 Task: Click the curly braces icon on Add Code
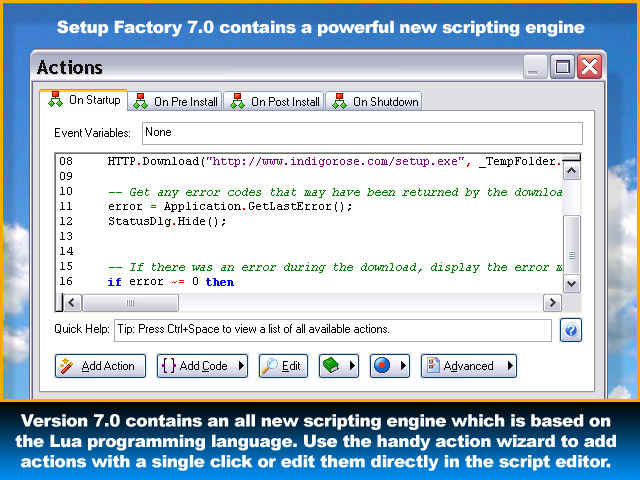169,366
